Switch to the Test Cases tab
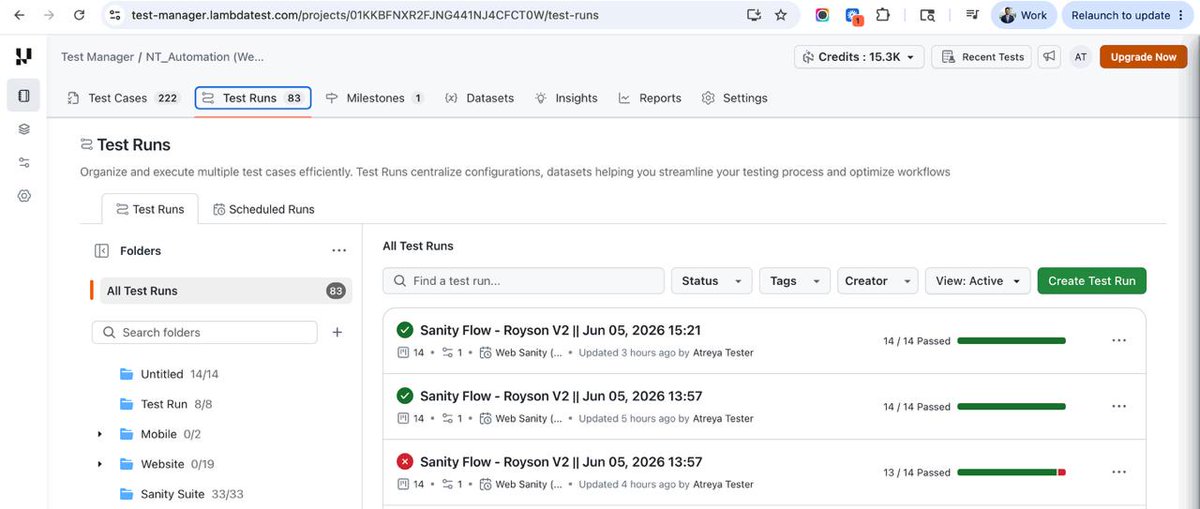The width and height of the screenshot is (1200, 509). click(x=122, y=98)
